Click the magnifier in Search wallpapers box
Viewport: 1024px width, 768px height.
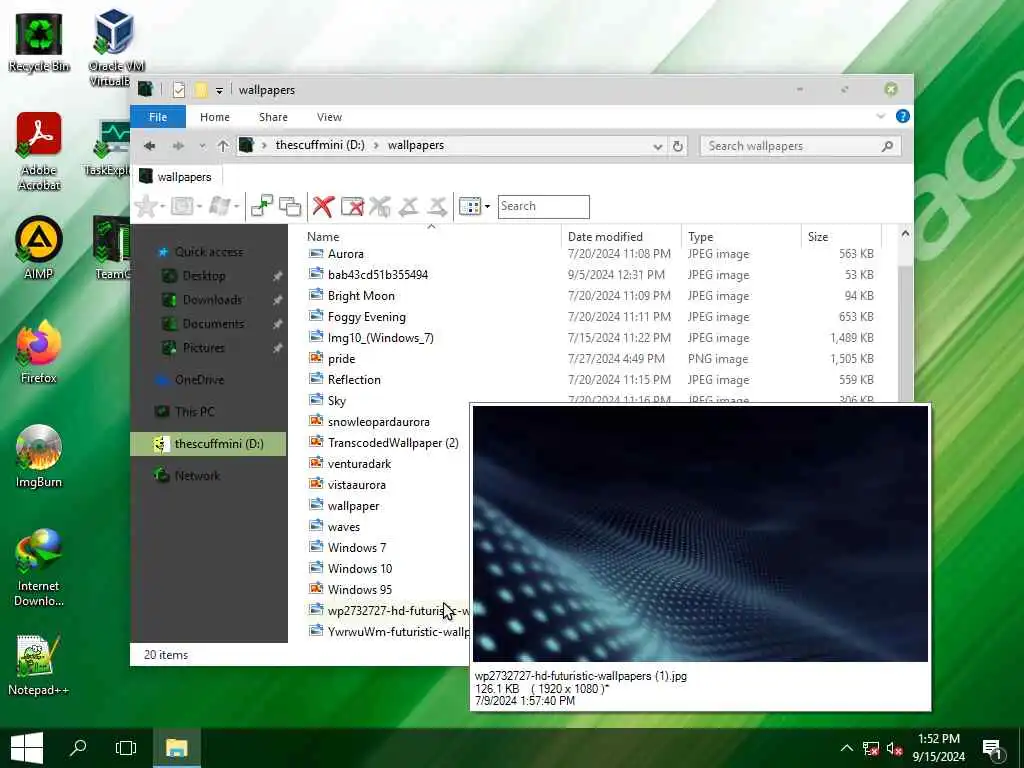click(x=887, y=146)
